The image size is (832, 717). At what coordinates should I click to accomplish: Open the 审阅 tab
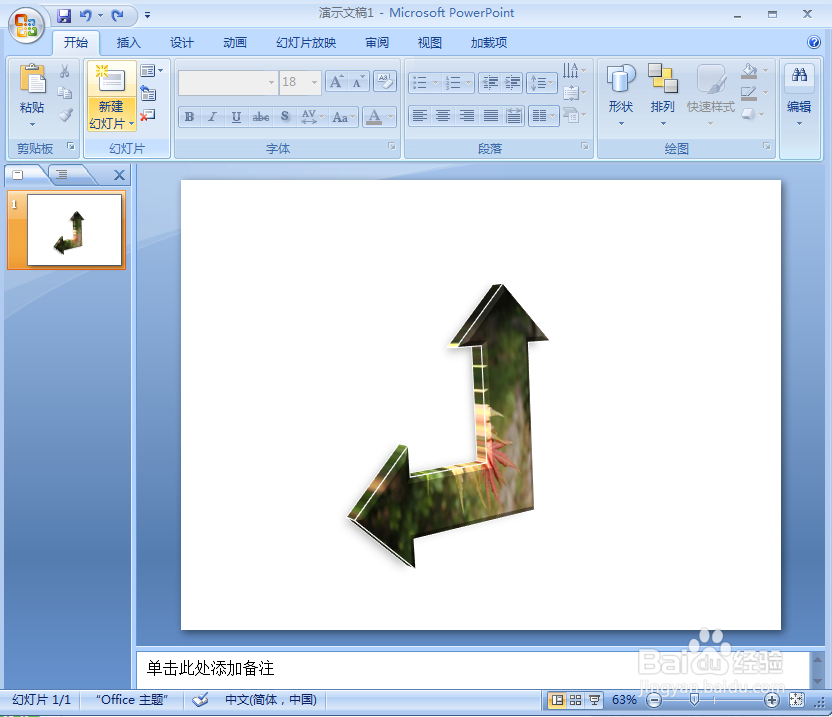coord(377,42)
